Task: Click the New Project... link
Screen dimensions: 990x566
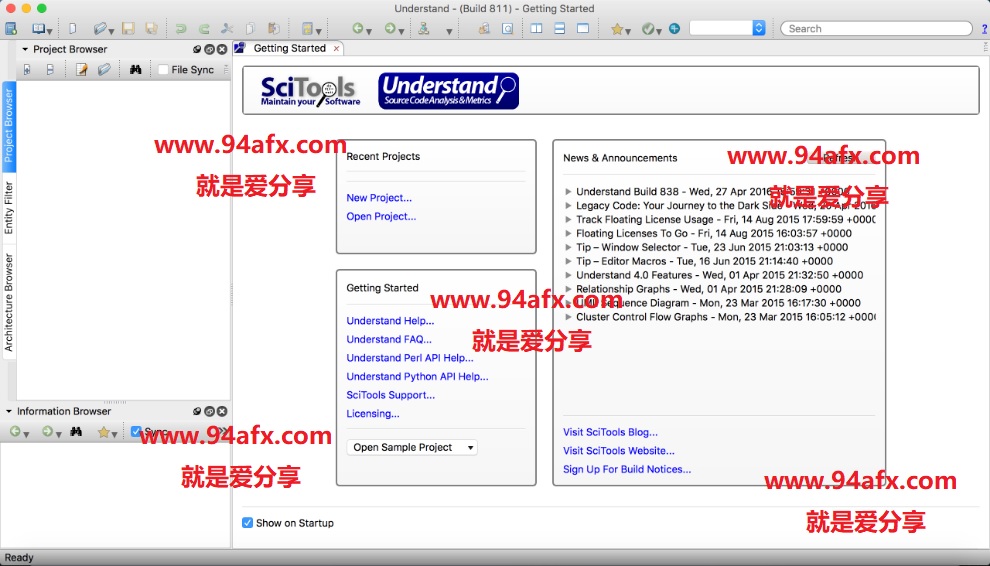Action: [x=379, y=198]
